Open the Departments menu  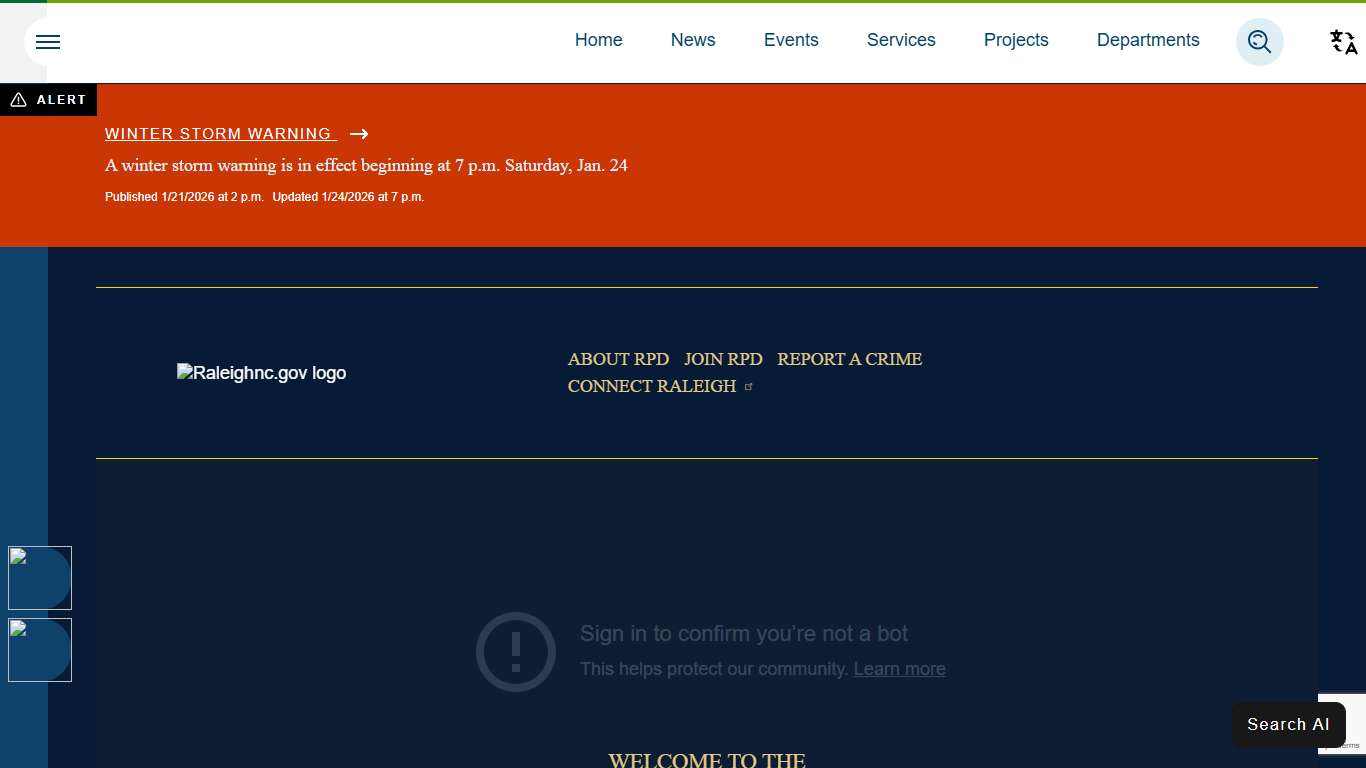1148,40
